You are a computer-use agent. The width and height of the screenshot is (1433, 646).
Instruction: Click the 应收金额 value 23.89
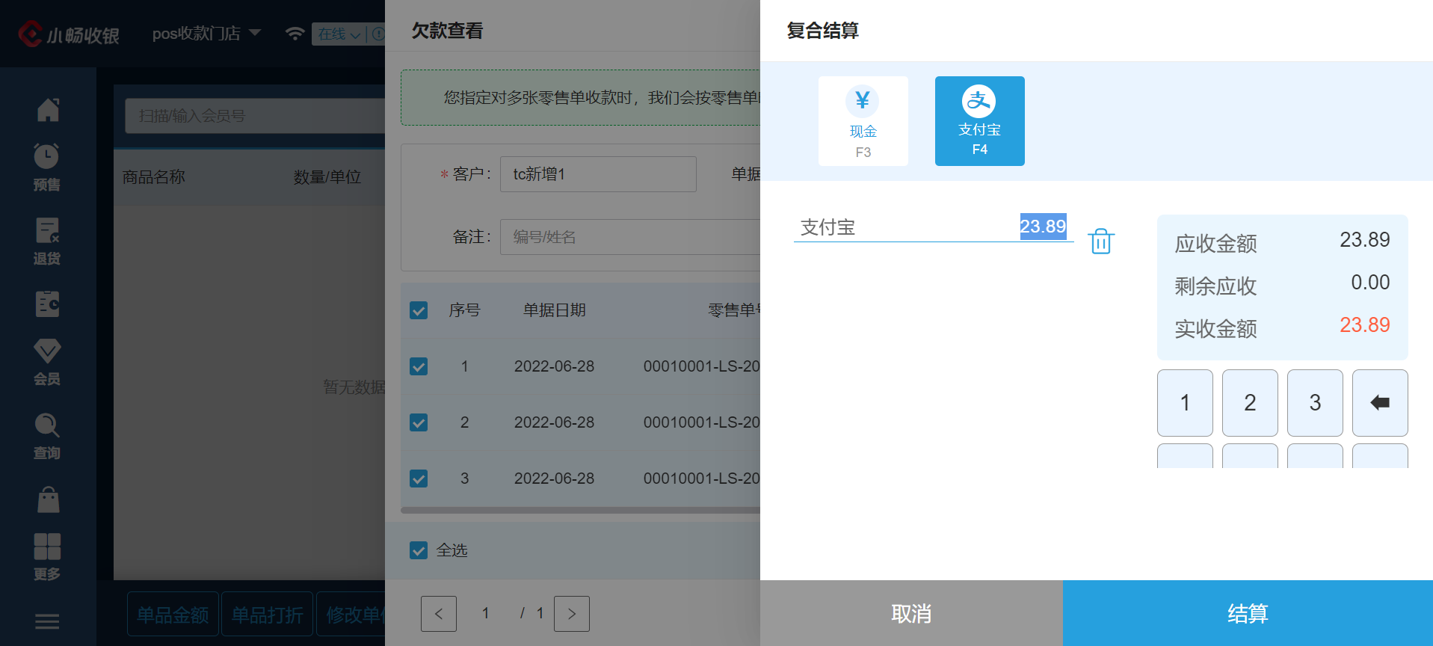pyautogui.click(x=1365, y=240)
